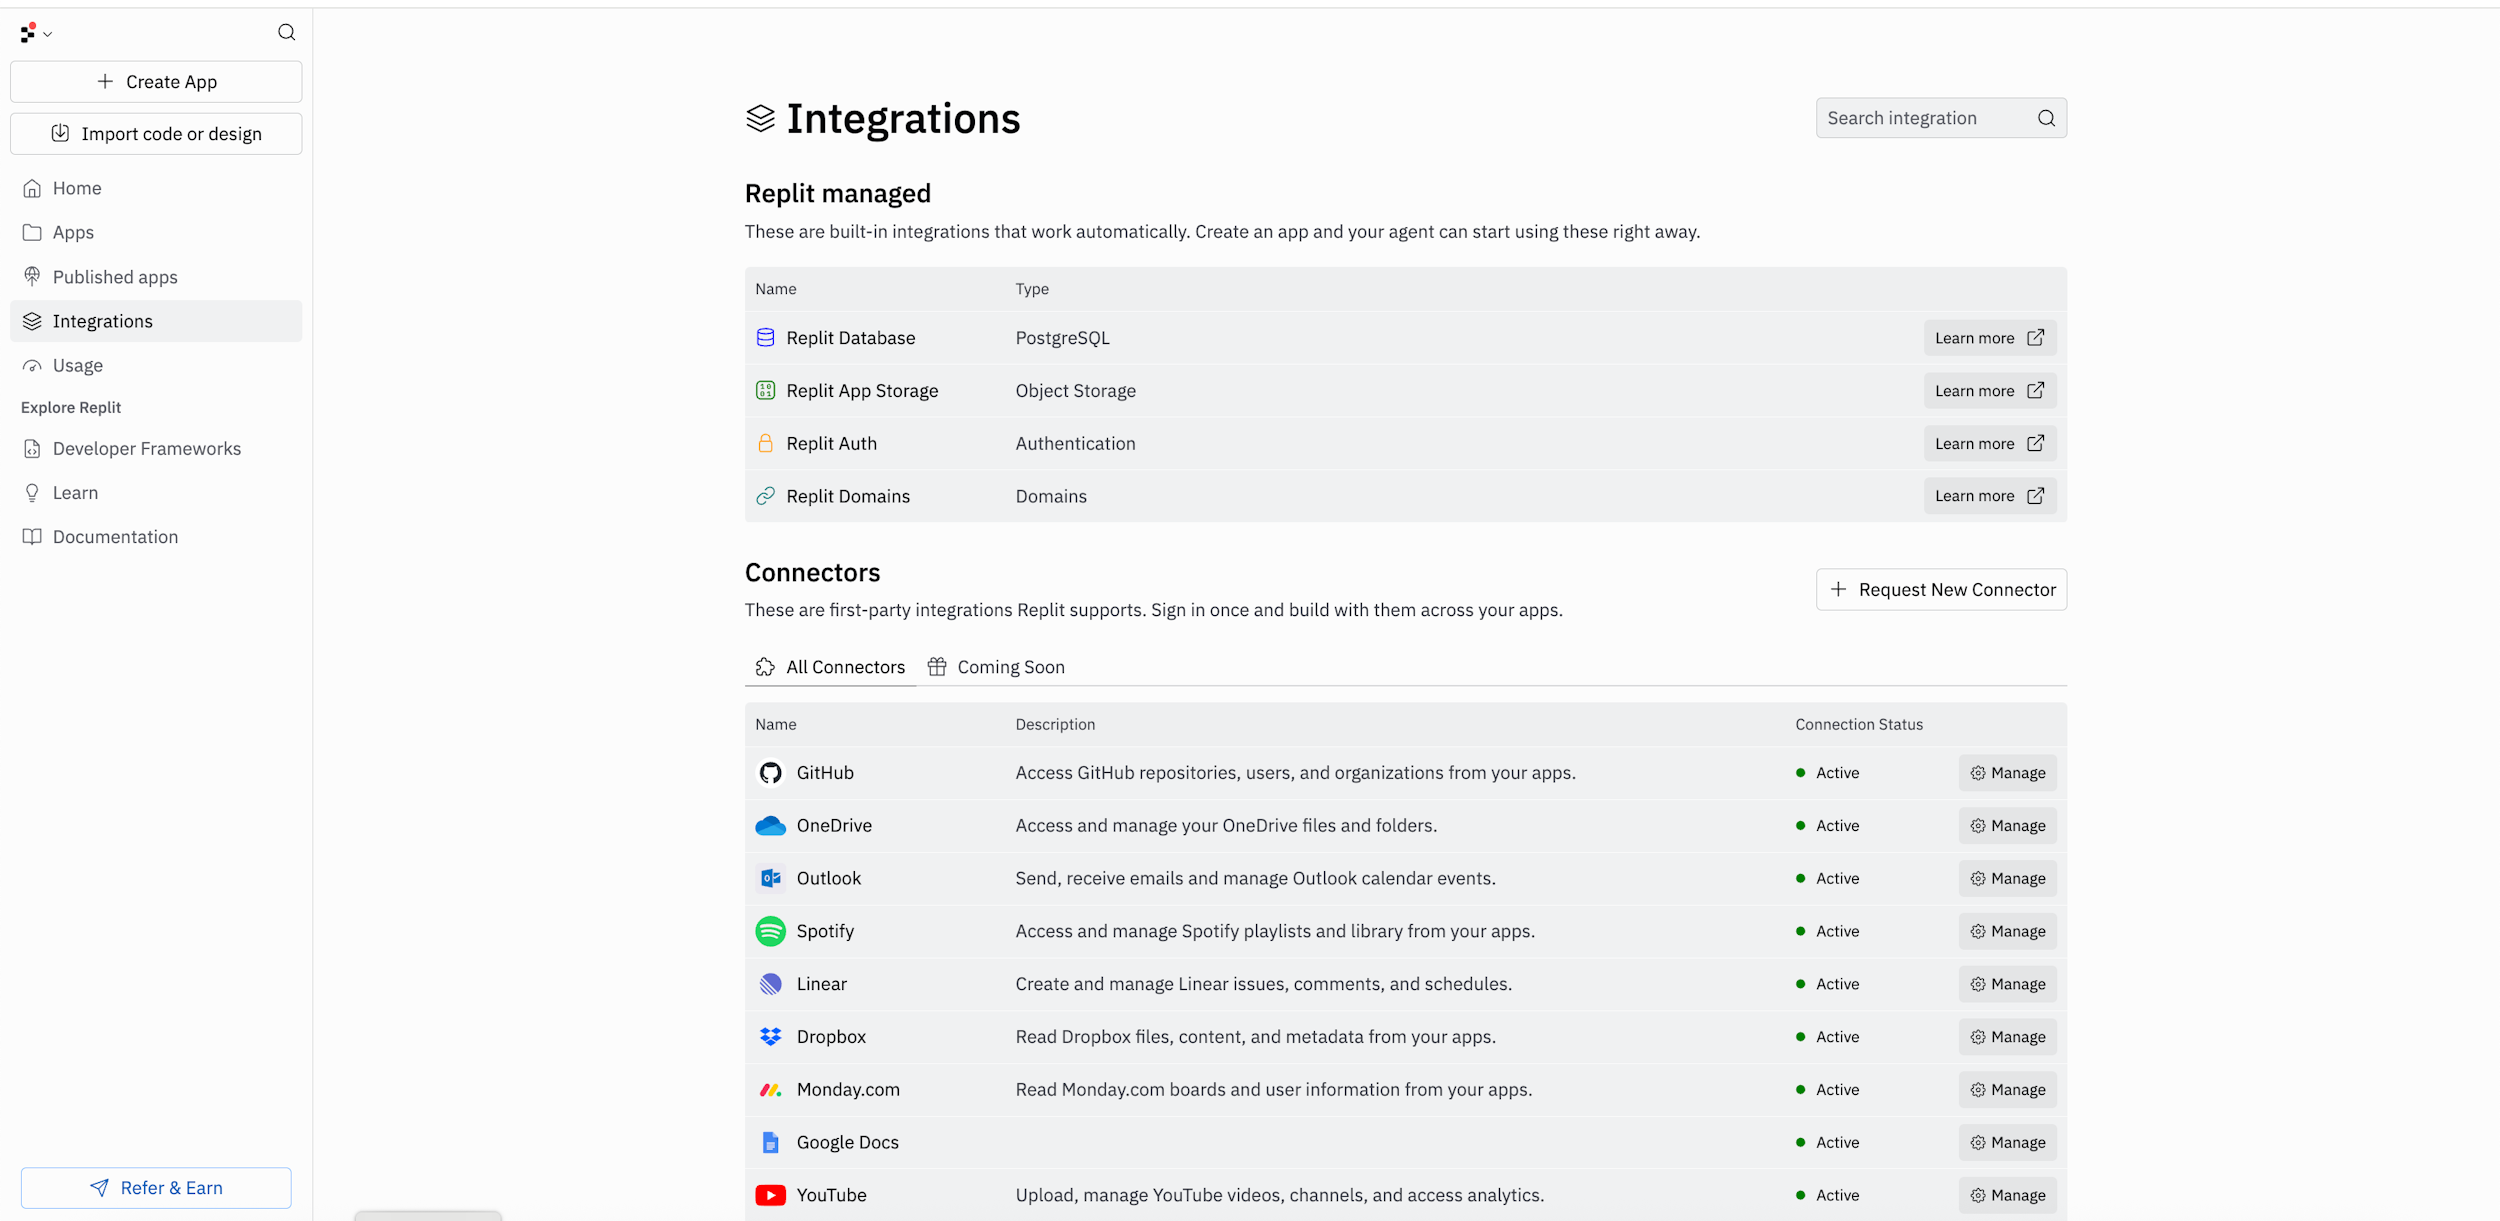Manage the Linear connector
This screenshot has height=1221, width=2500.
pos(2007,984)
